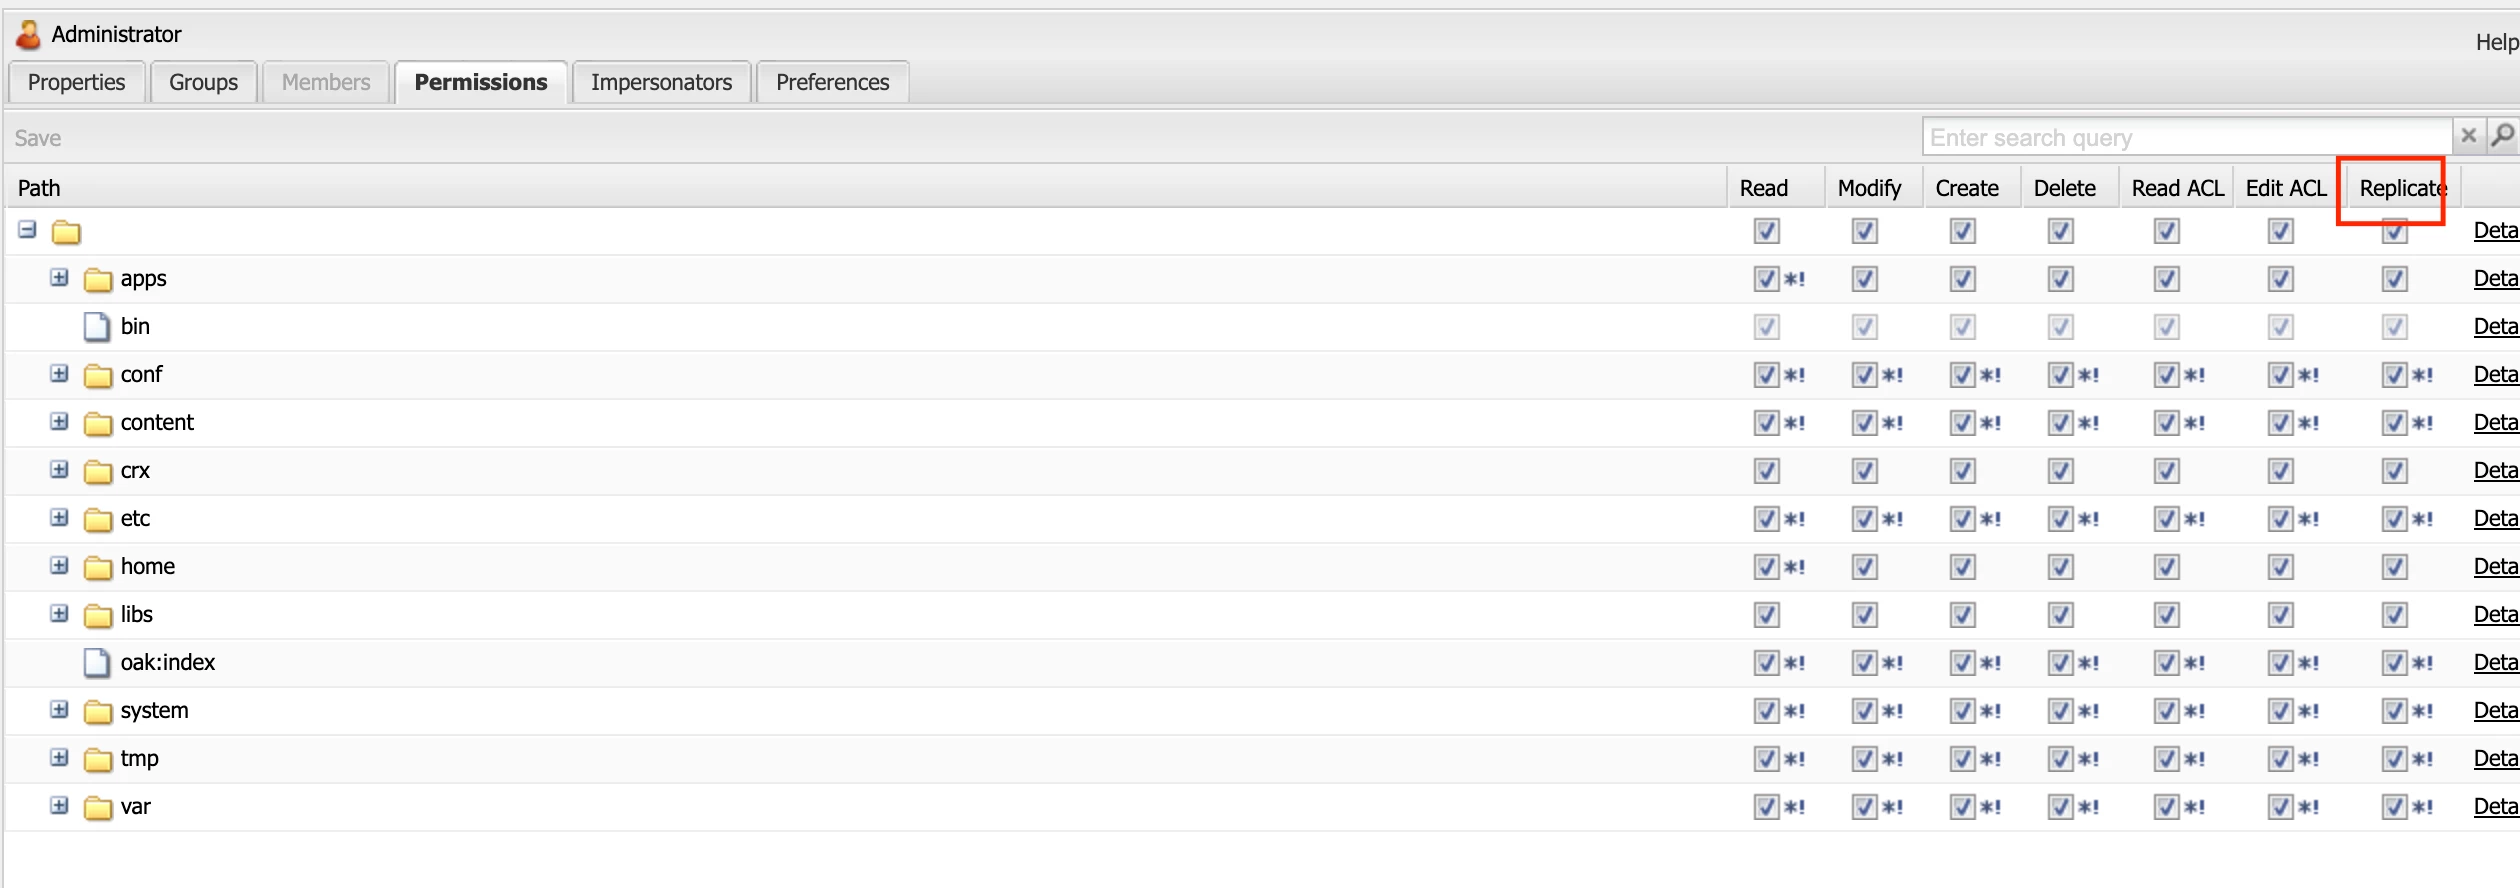Toggle Modify checkbox for home
Screen dimensions: 2520x888
click(x=1865, y=567)
